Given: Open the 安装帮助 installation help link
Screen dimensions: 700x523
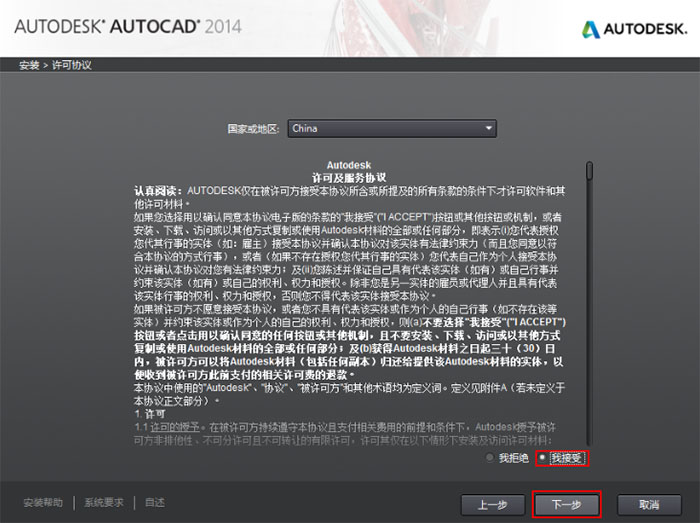Looking at the screenshot, I should tap(43, 503).
